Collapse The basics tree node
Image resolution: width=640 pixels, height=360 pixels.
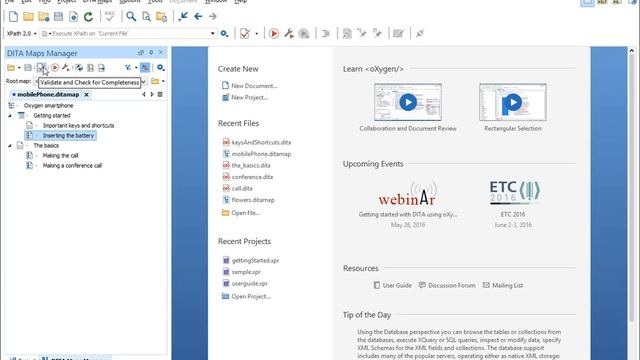(10, 145)
